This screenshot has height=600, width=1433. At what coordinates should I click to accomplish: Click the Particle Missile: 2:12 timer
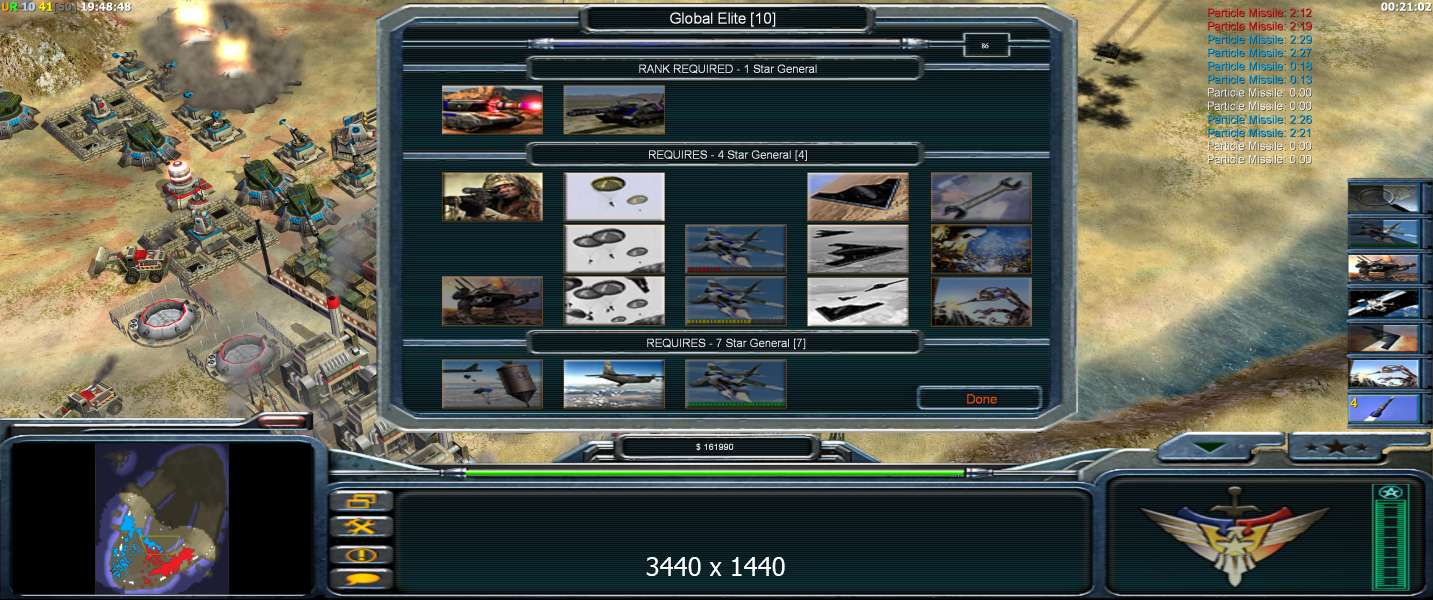(1259, 13)
